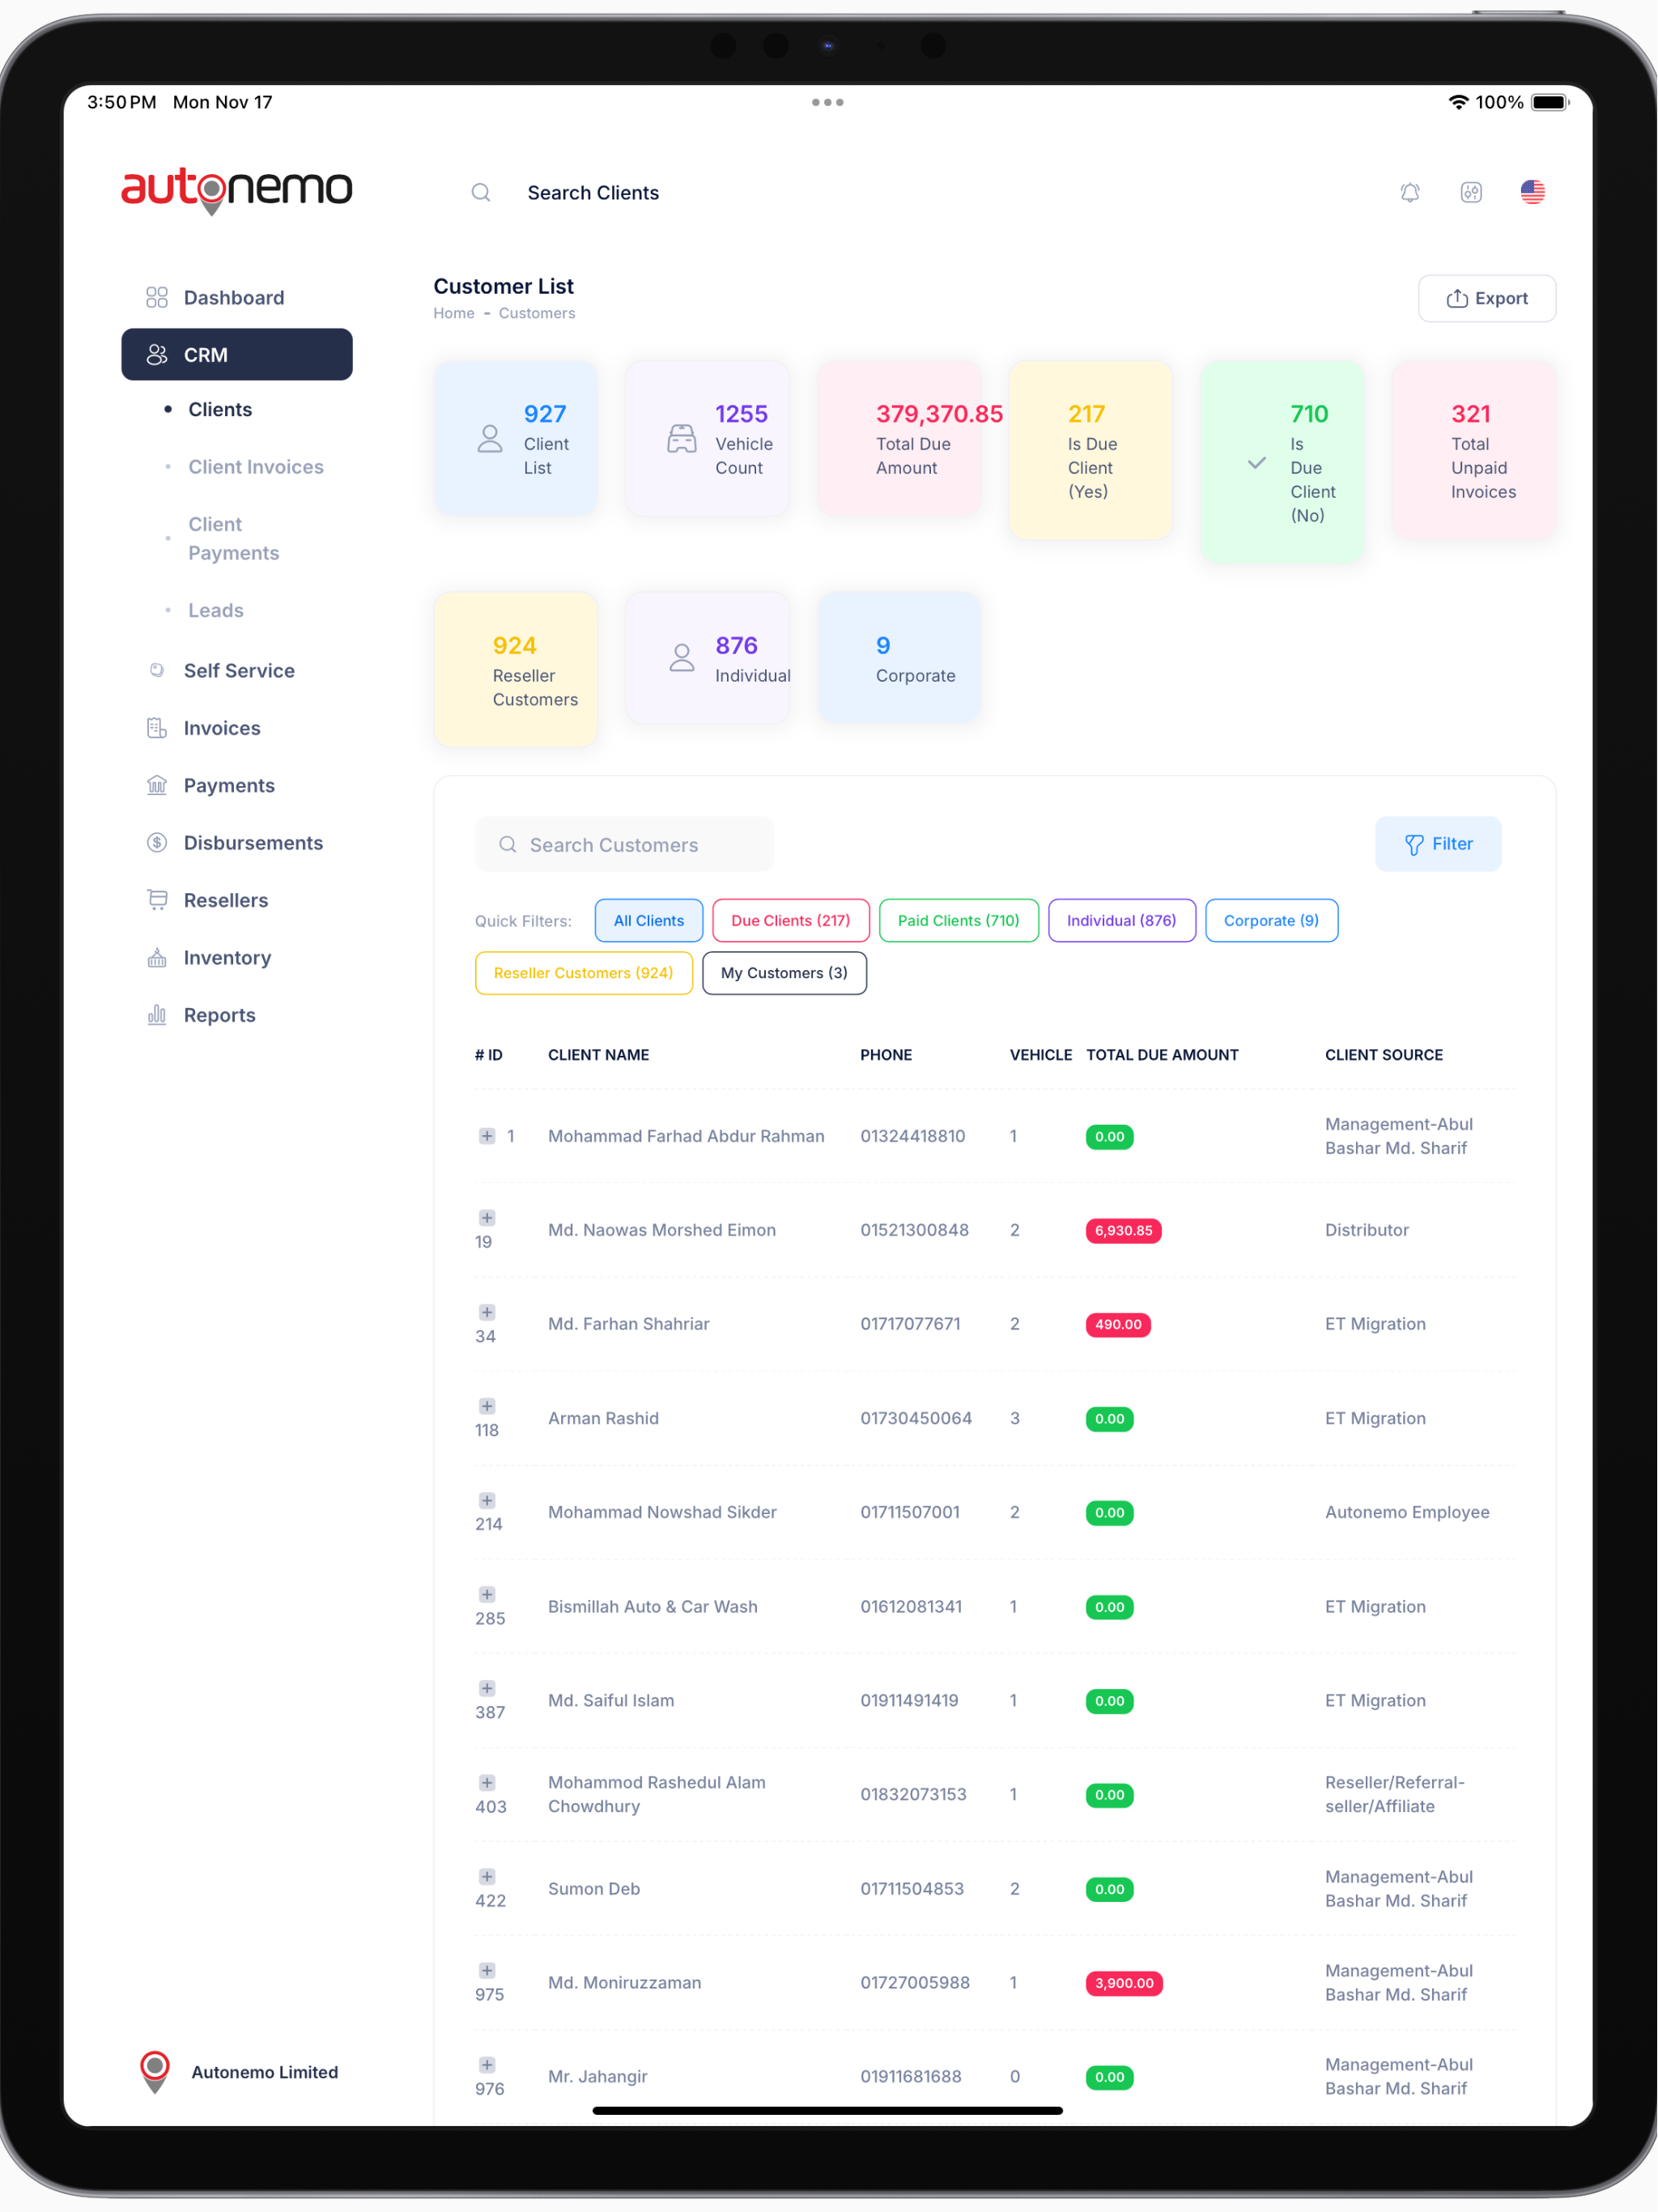Expand row 1 Mohammad Farhad Abdur Rahman
Viewport: 1658px width, 2212px height.
[487, 1136]
